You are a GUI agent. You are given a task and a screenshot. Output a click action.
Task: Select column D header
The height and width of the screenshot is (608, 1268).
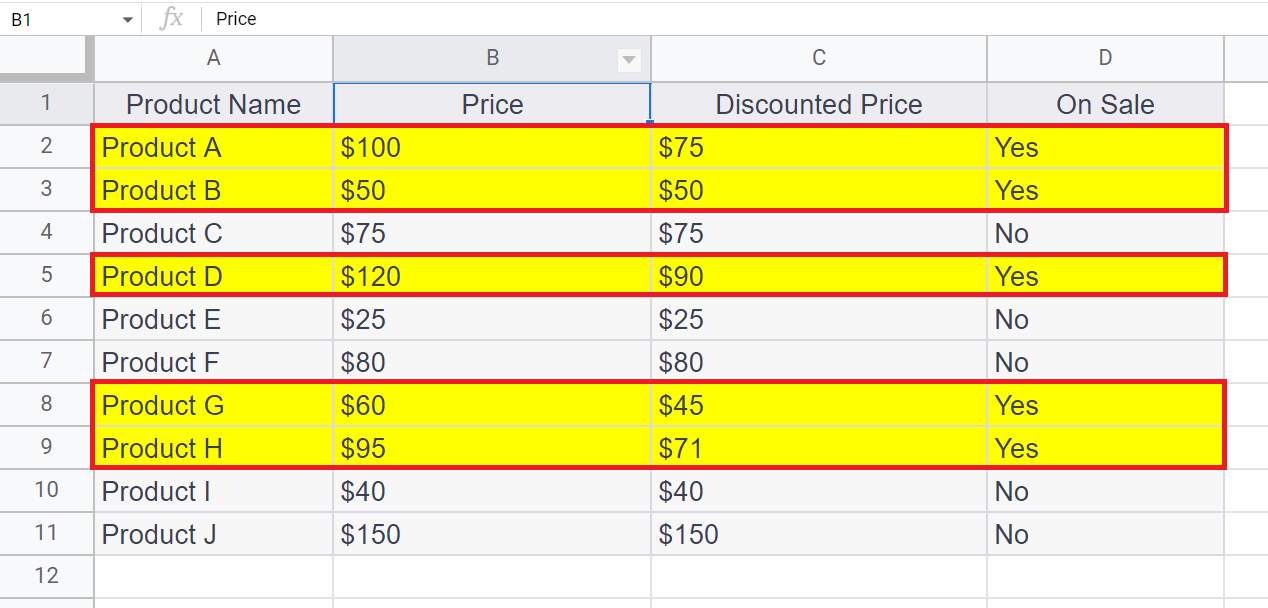[1105, 59]
